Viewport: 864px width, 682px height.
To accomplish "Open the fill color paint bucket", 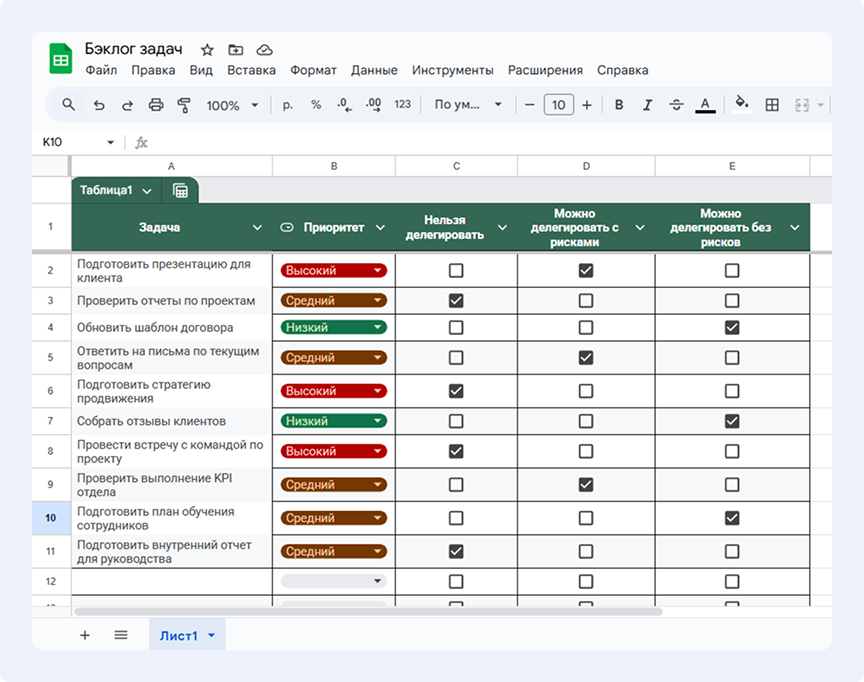I will (x=741, y=104).
